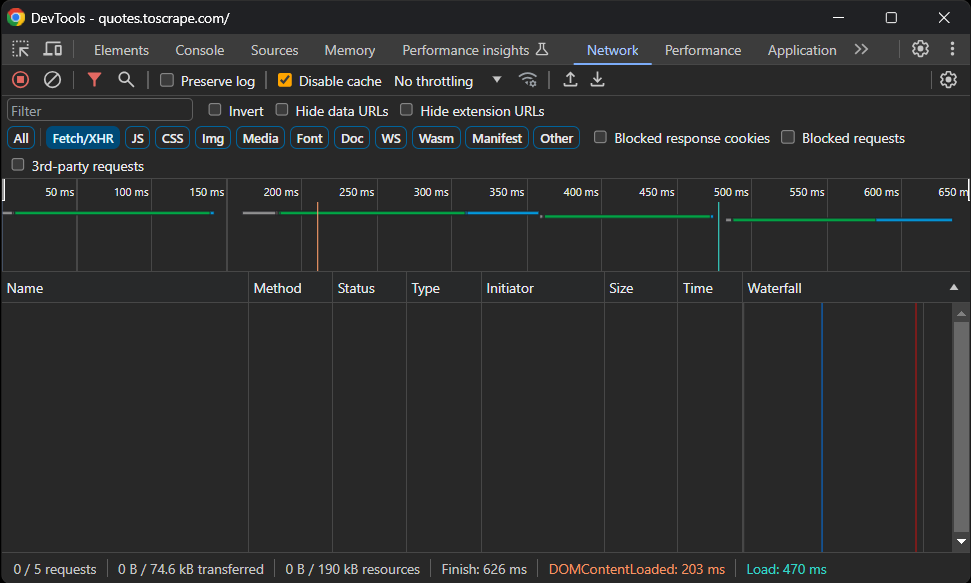The image size is (971, 583).
Task: Open network request search
Action: [x=126, y=80]
